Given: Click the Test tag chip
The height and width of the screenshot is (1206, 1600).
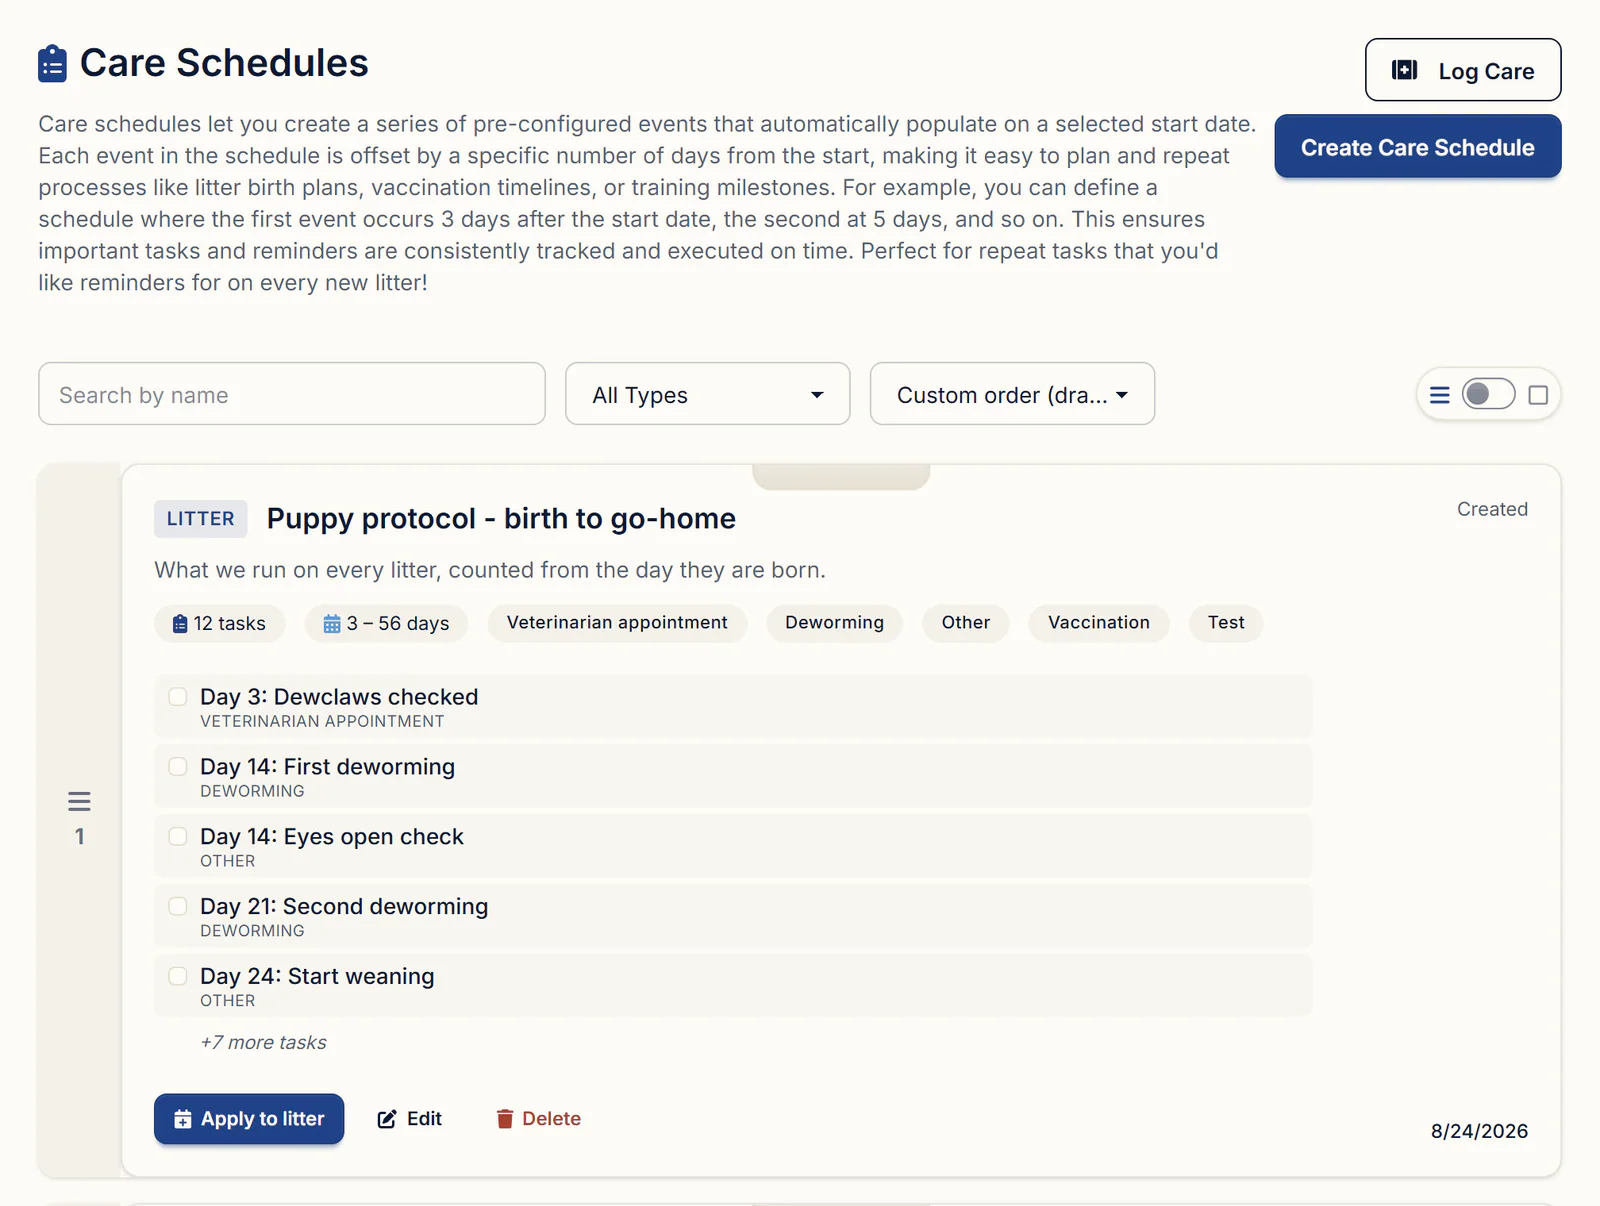Looking at the screenshot, I should click(x=1226, y=623).
